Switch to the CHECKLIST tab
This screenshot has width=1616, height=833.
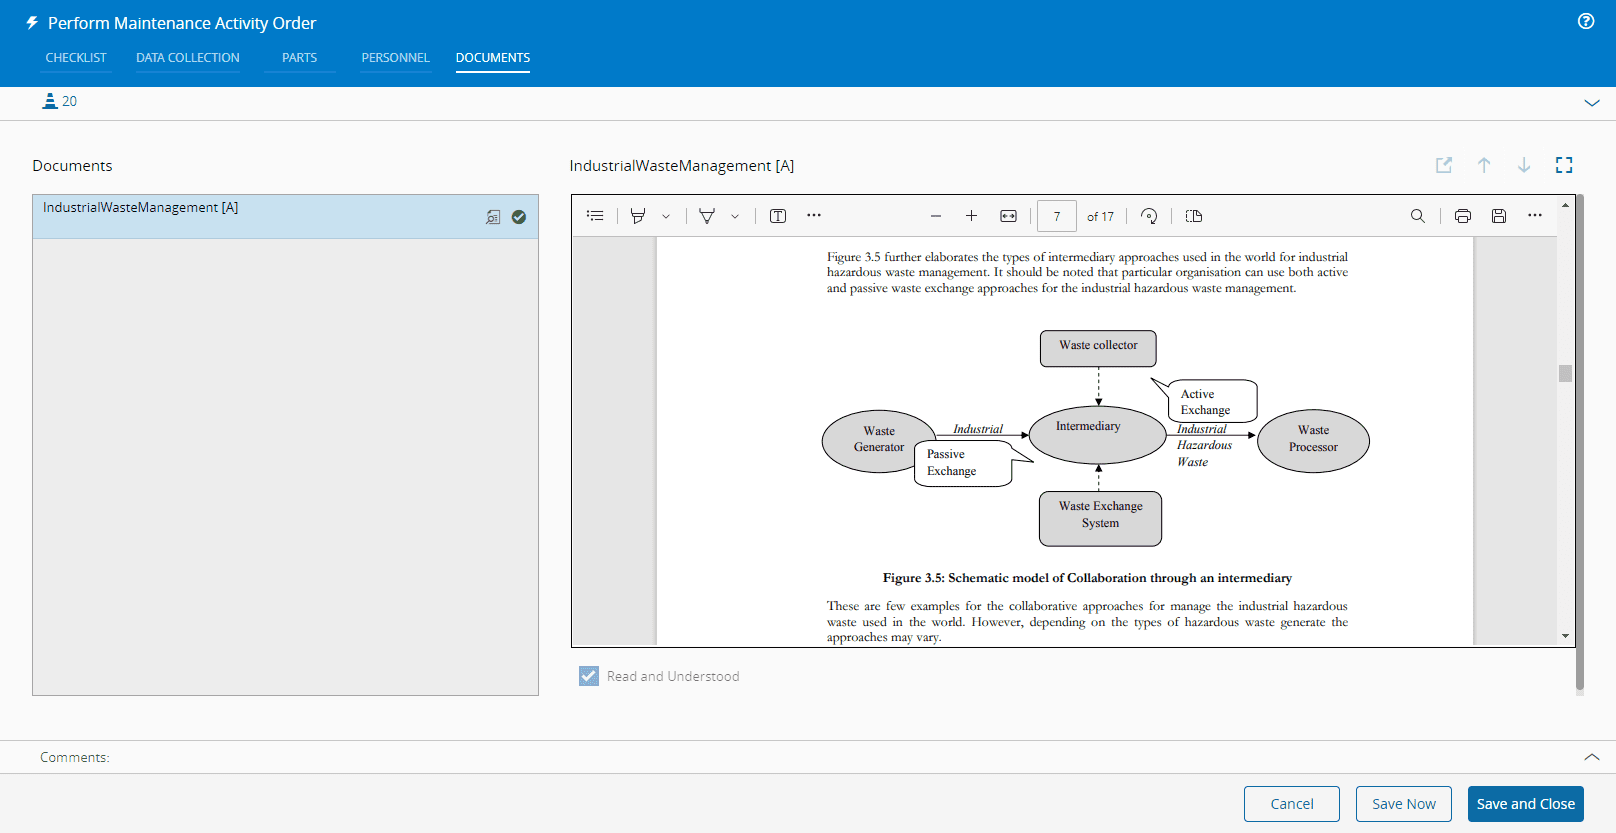coord(76,58)
